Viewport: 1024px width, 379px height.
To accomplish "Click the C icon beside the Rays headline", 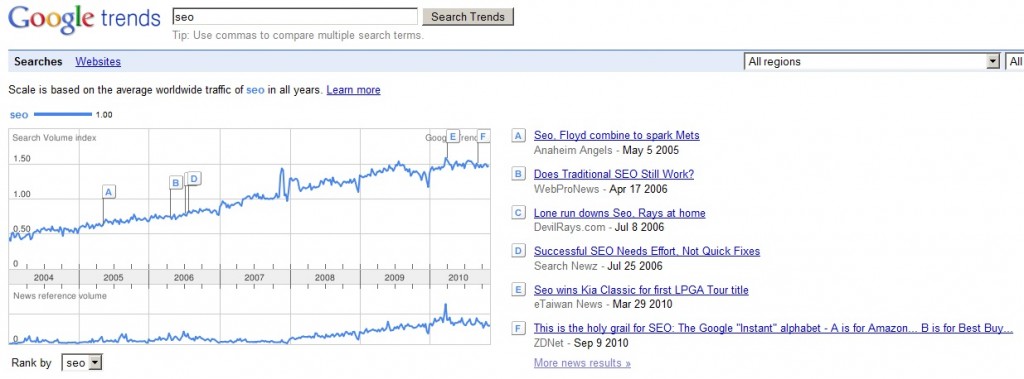I will [519, 213].
